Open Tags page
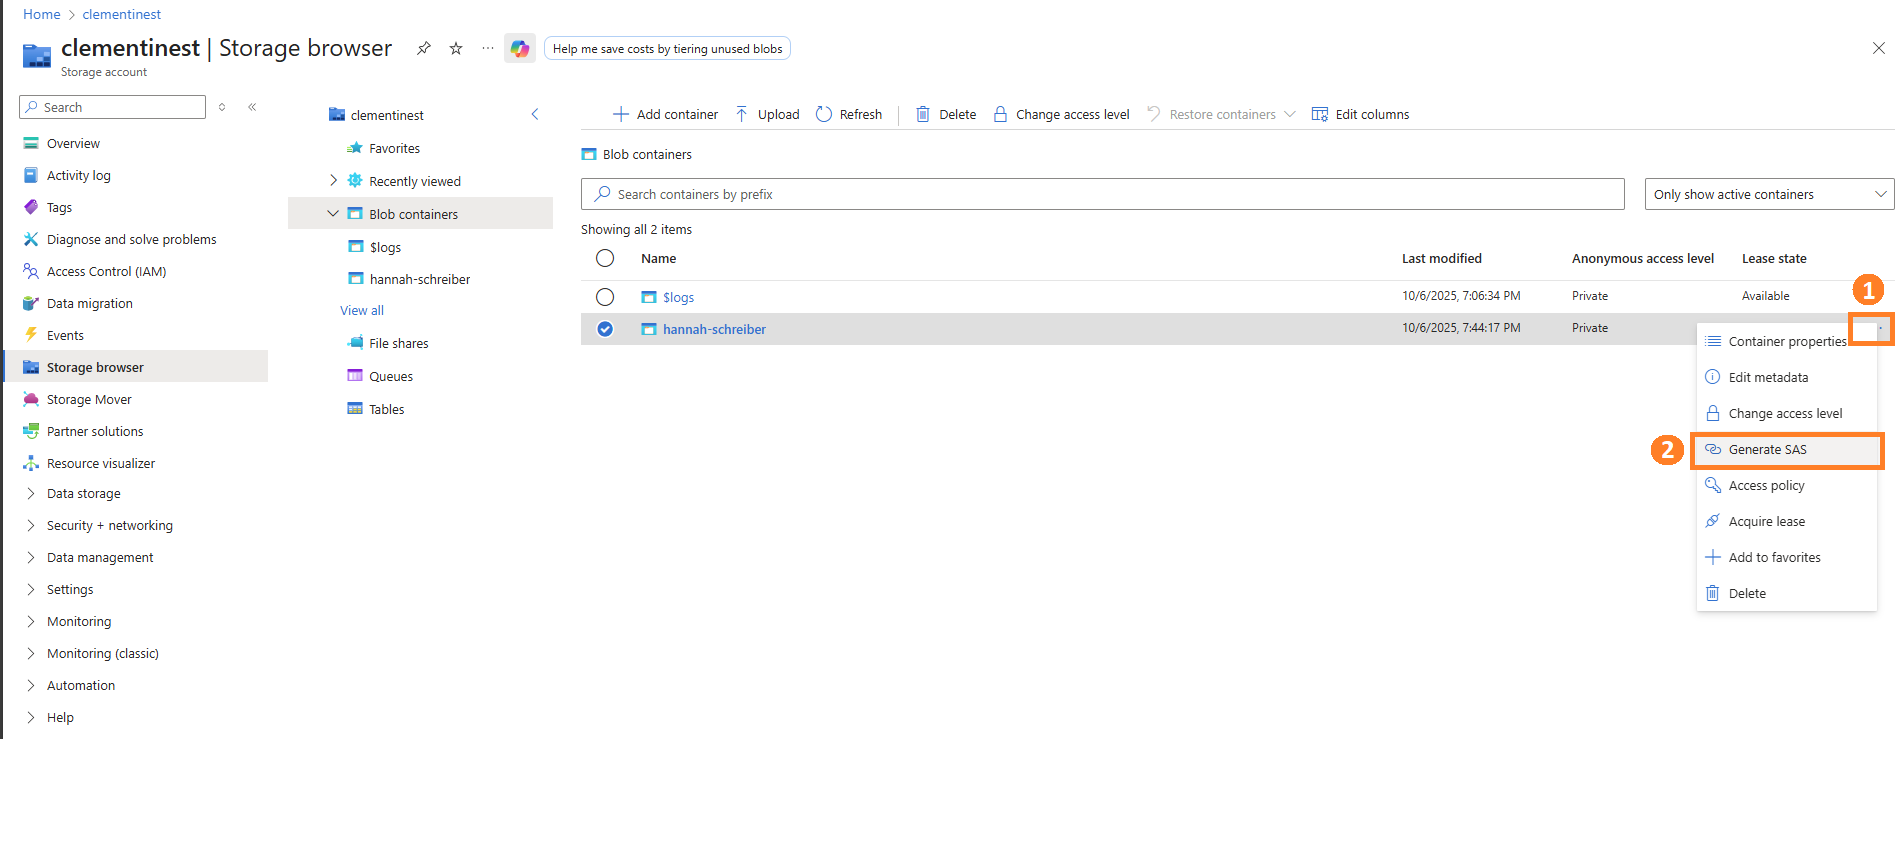The width and height of the screenshot is (1896, 859). coord(59,207)
